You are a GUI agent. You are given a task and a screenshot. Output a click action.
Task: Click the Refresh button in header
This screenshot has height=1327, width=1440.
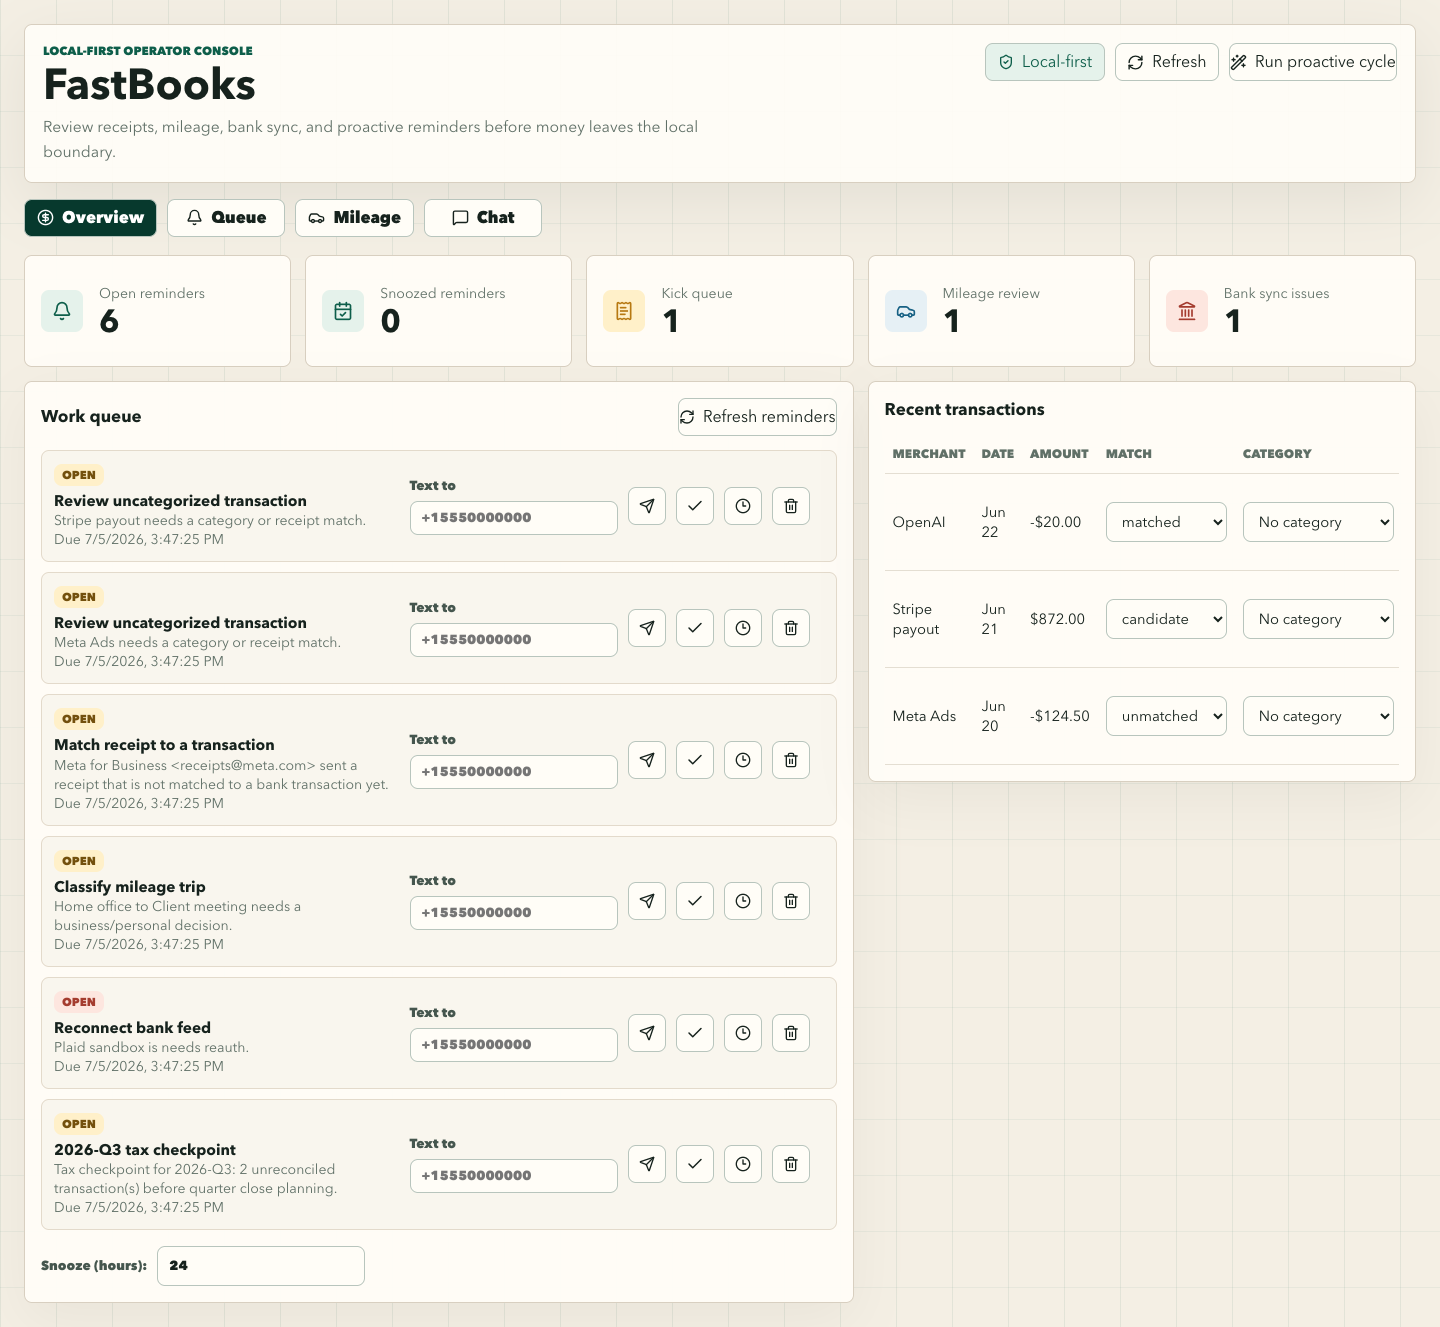(x=1167, y=62)
